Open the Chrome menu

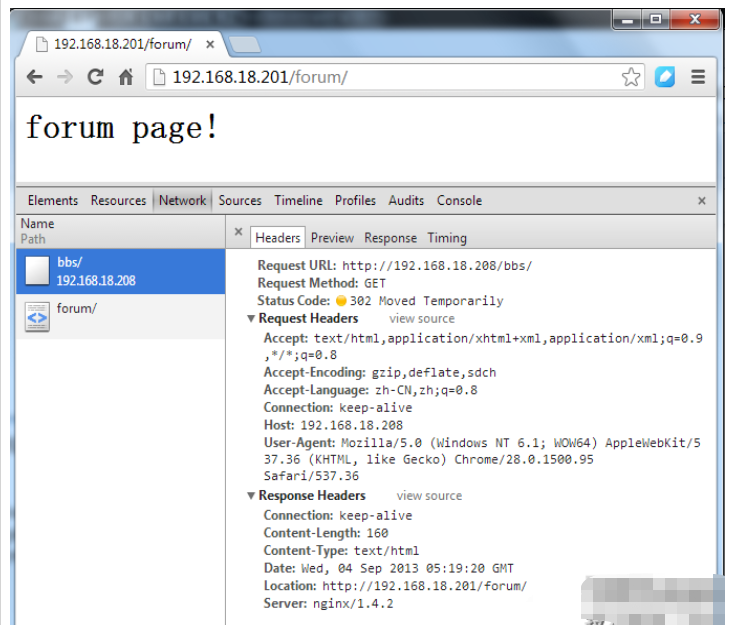pos(698,77)
